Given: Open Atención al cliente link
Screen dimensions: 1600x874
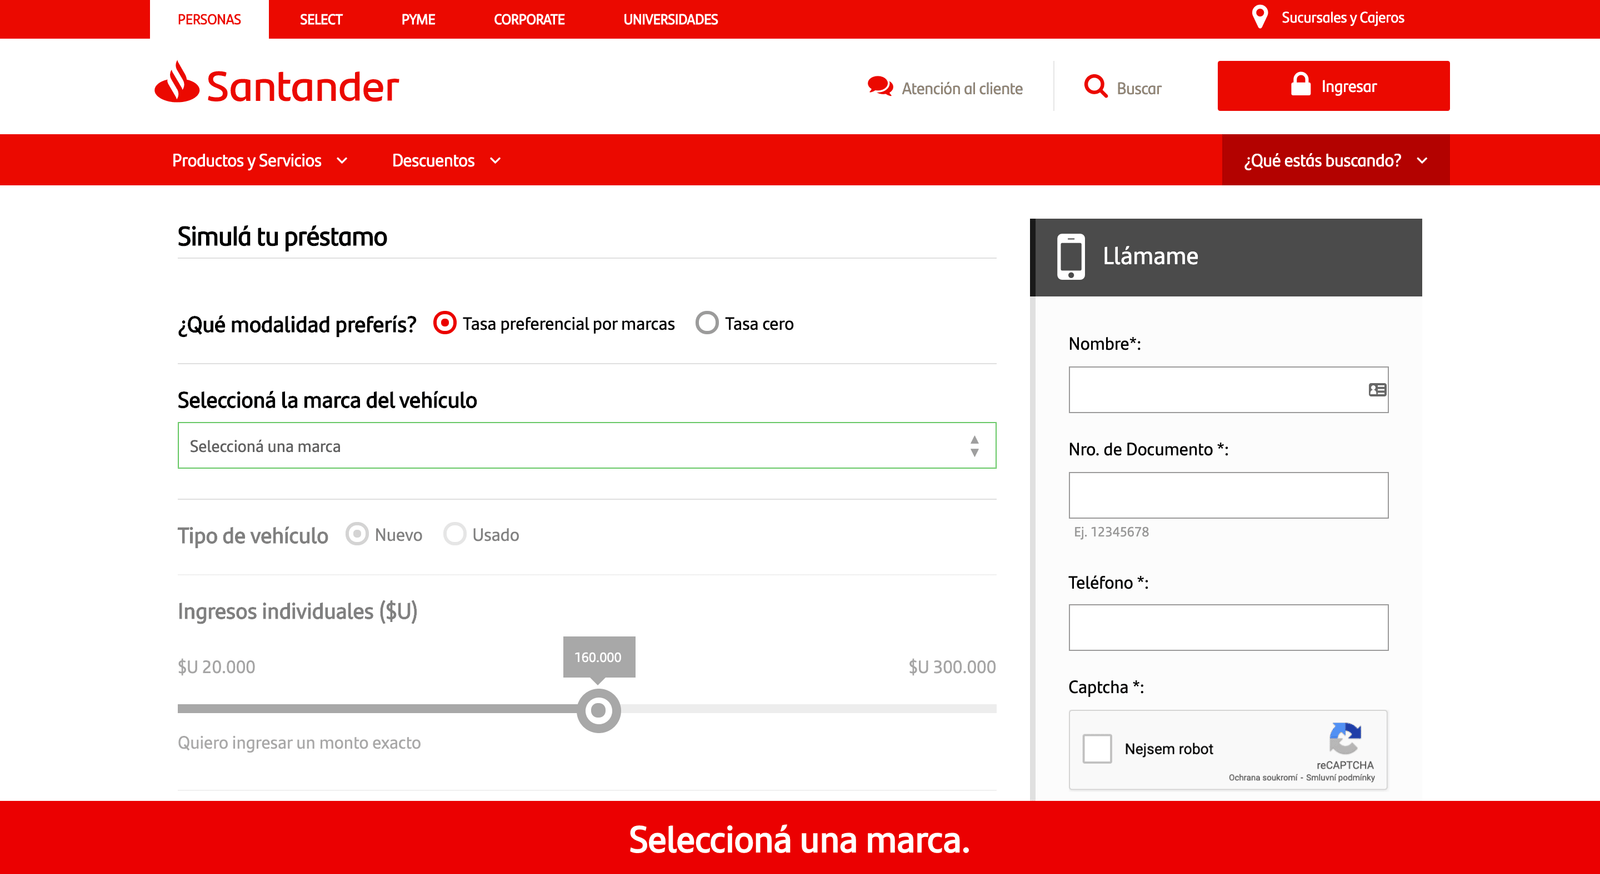Looking at the screenshot, I should [x=962, y=88].
